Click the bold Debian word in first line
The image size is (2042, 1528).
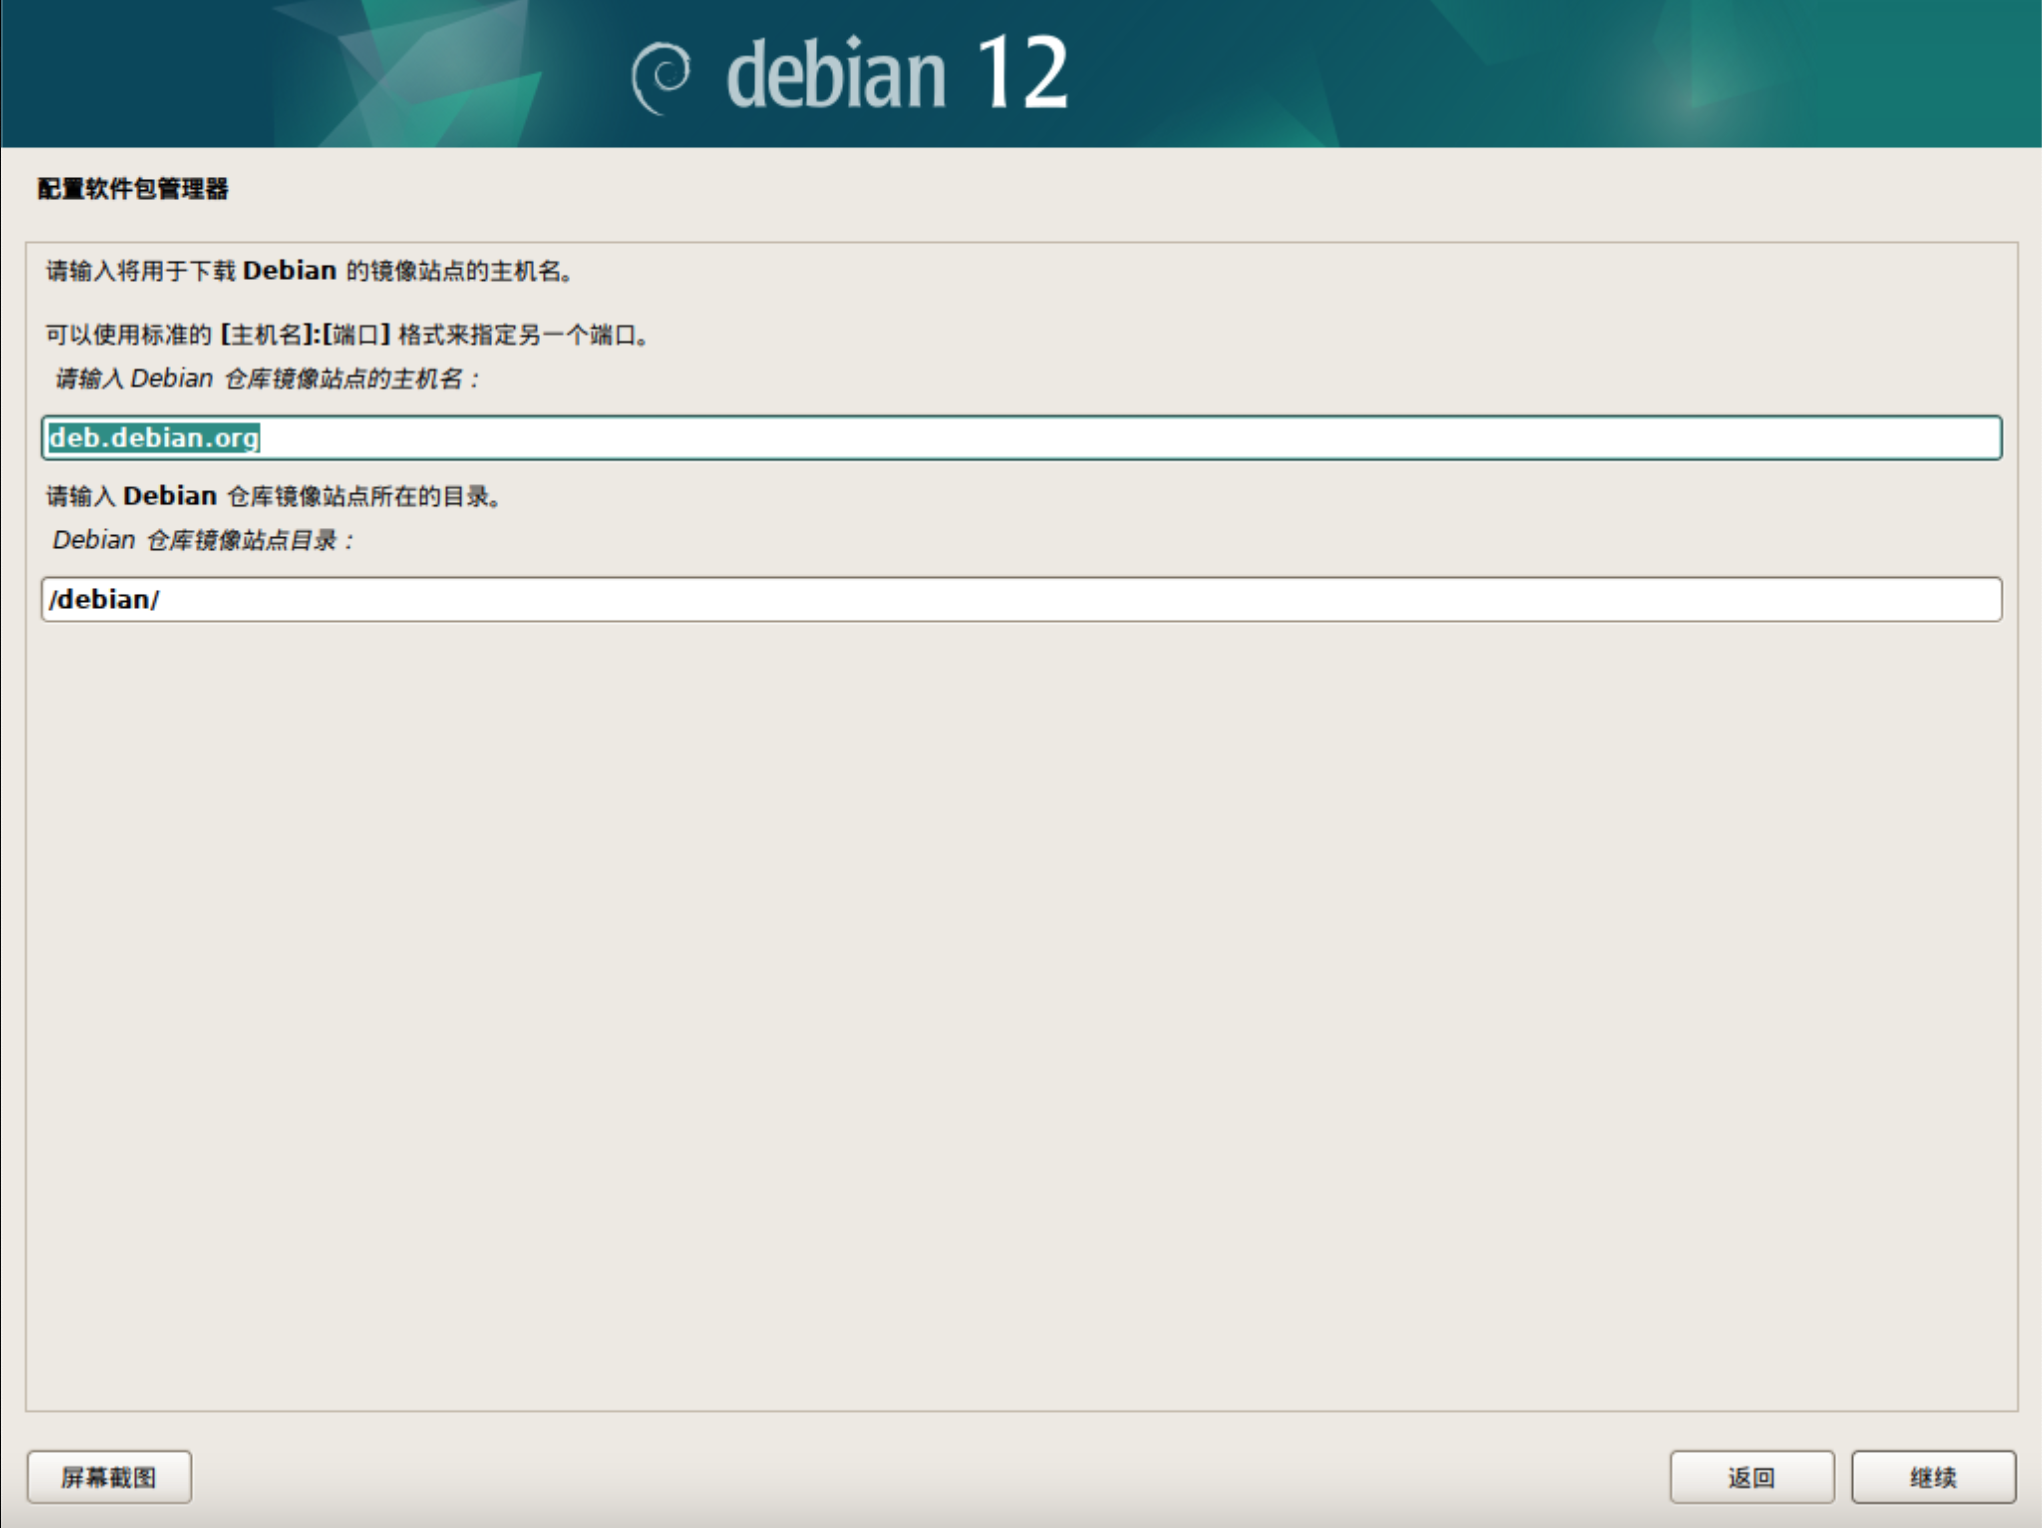coord(289,271)
